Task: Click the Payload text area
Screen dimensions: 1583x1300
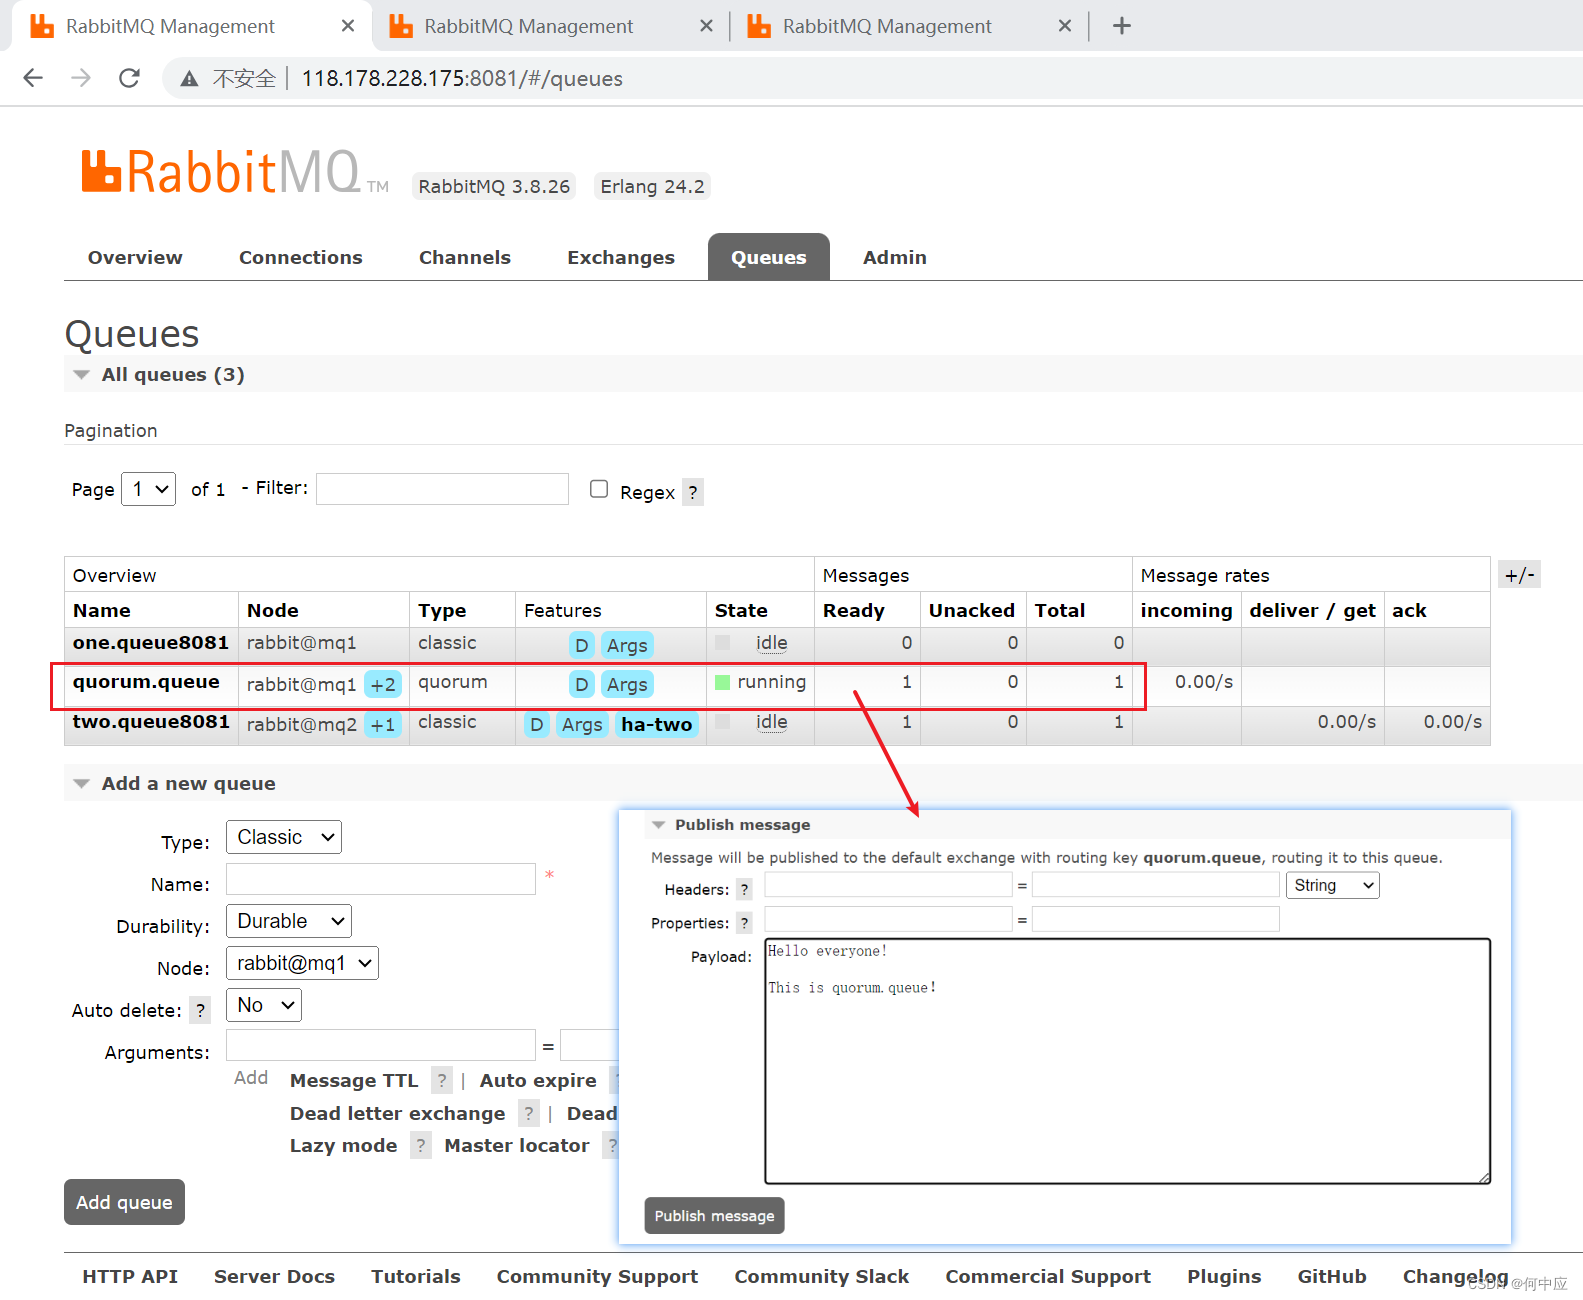Action: [x=1128, y=1061]
